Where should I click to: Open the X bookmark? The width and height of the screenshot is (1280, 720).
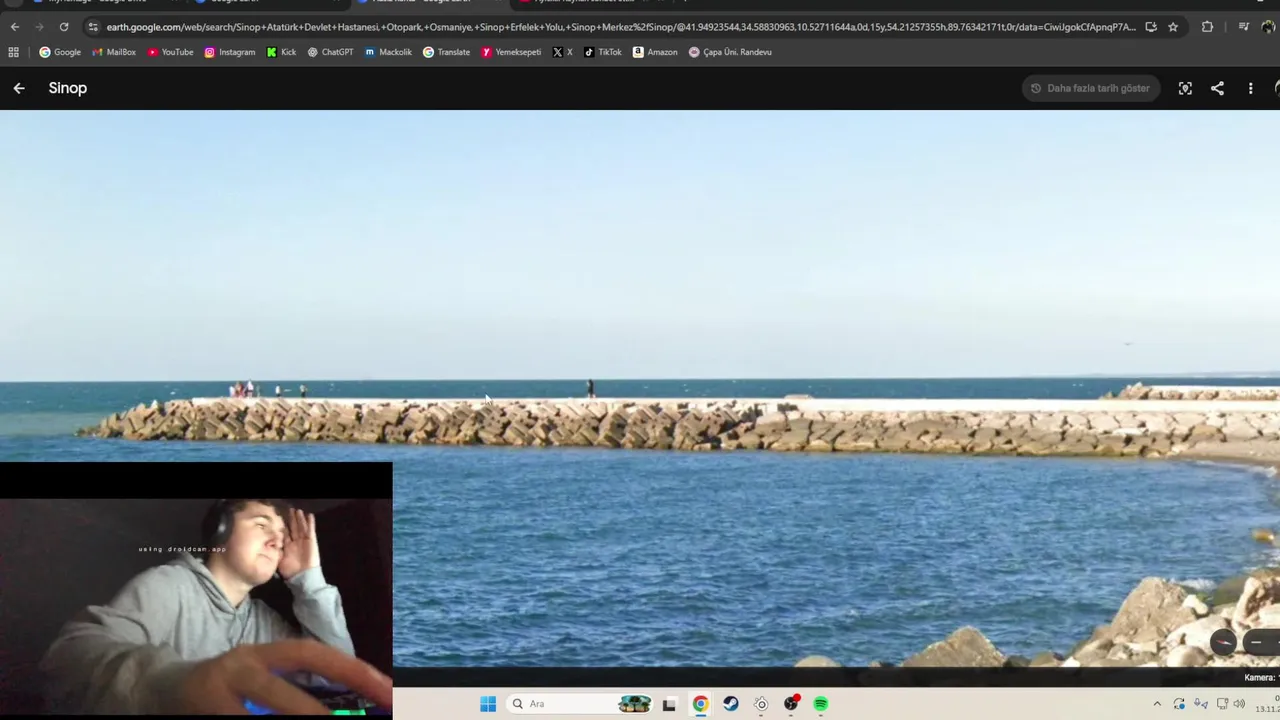[563, 52]
